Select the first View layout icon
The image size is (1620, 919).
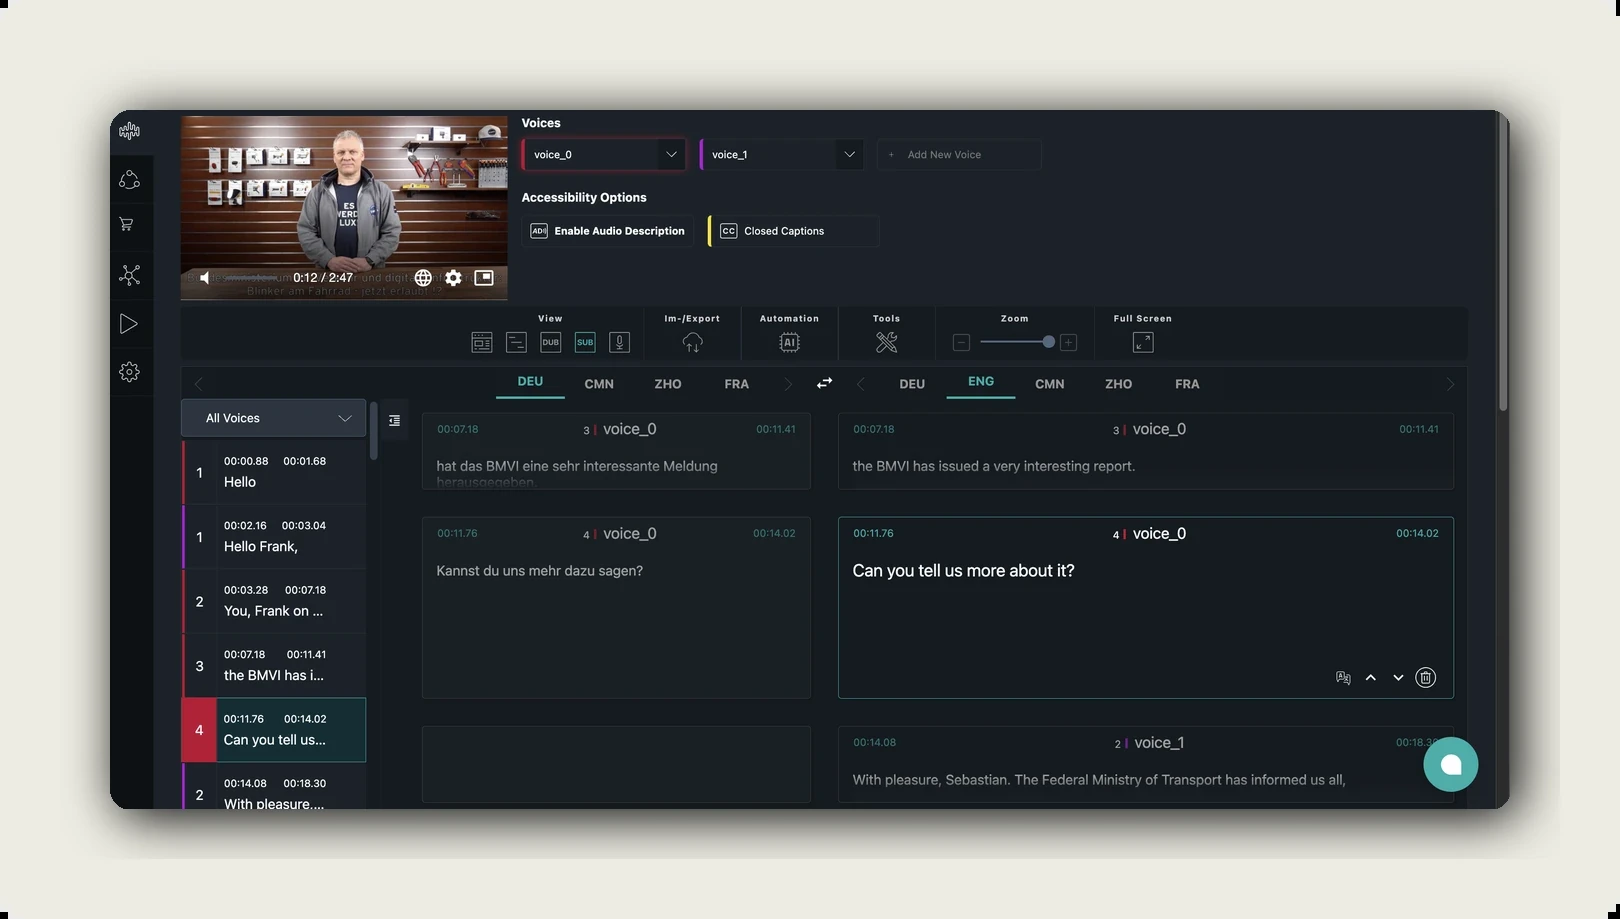(x=482, y=343)
